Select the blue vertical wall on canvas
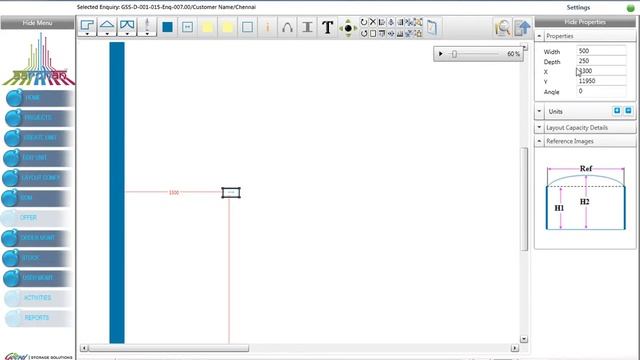Viewport: 640px width, 360px height. point(117,193)
